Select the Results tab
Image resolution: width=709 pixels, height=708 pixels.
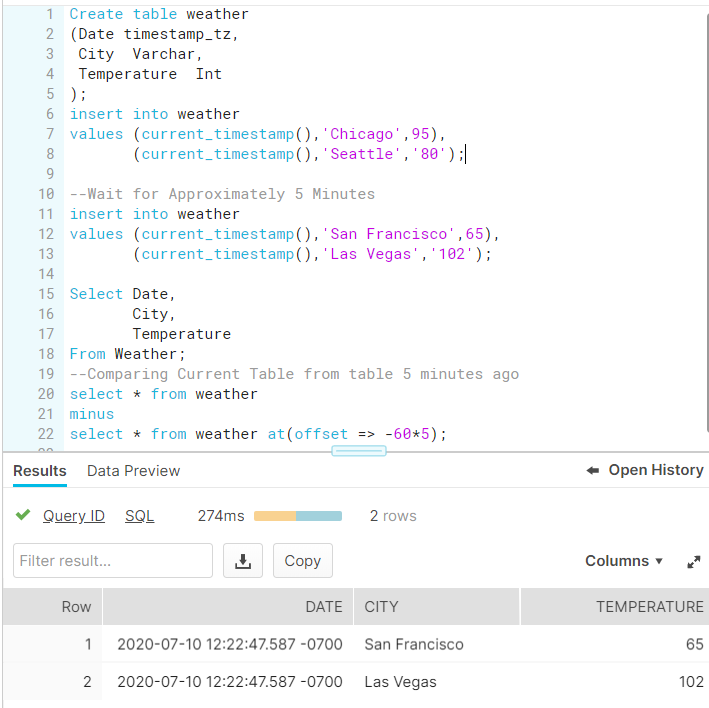(x=40, y=471)
